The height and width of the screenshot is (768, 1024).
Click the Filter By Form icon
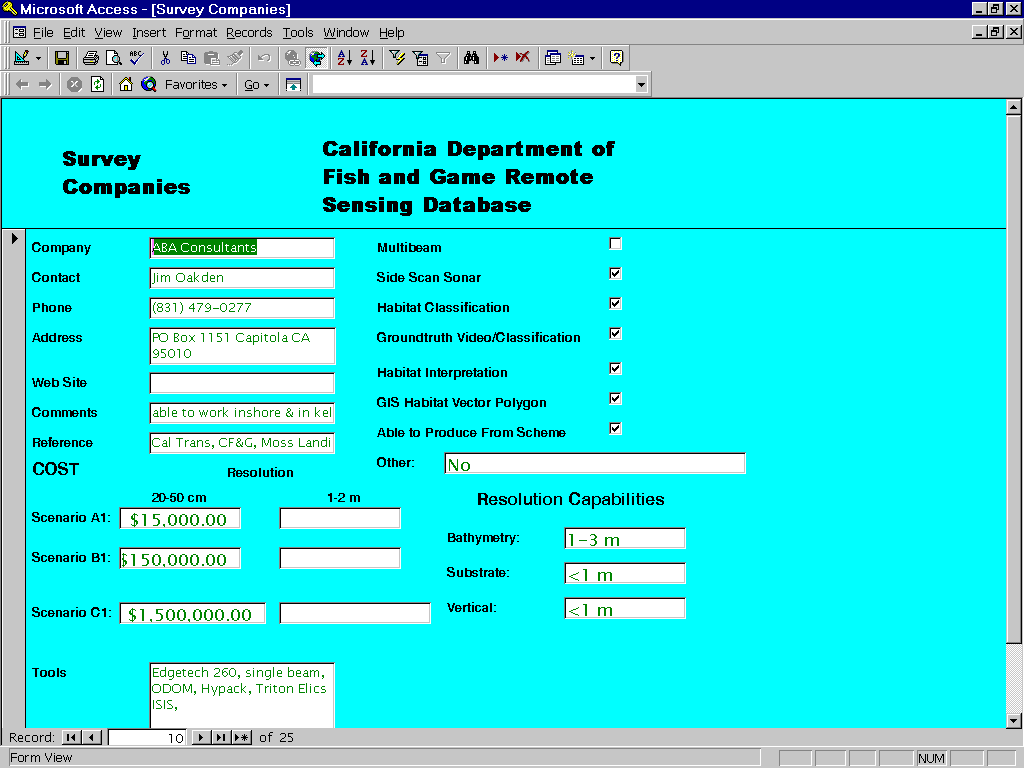click(421, 58)
